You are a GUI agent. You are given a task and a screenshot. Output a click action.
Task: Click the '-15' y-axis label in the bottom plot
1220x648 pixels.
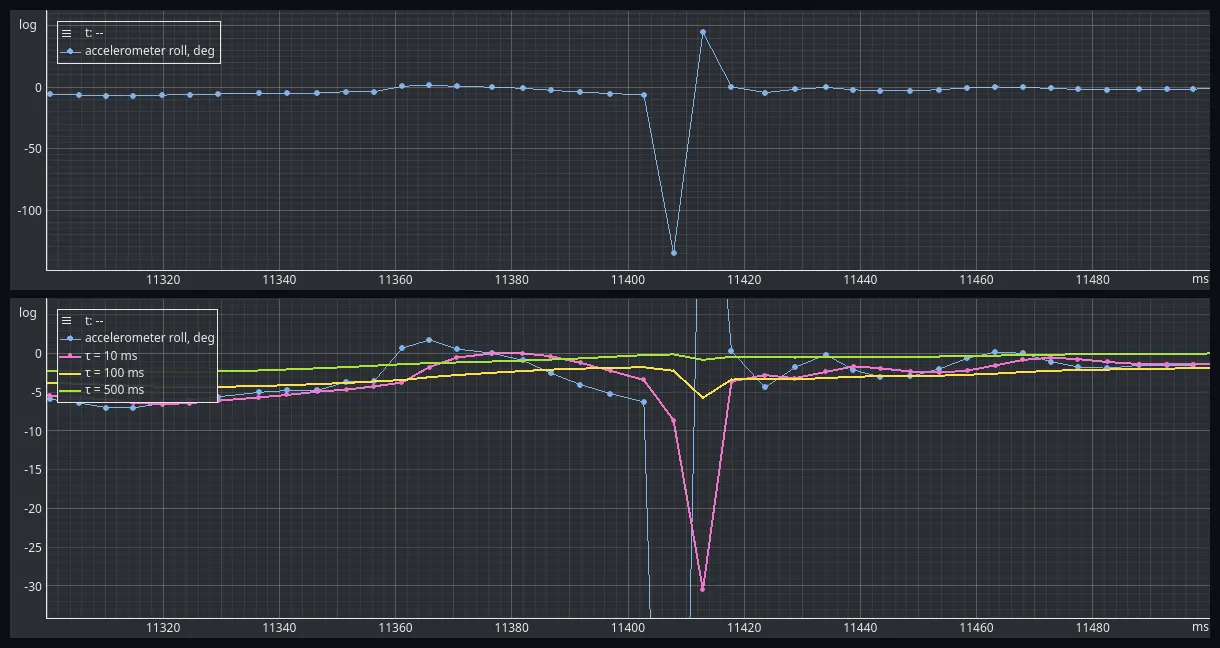(32, 470)
